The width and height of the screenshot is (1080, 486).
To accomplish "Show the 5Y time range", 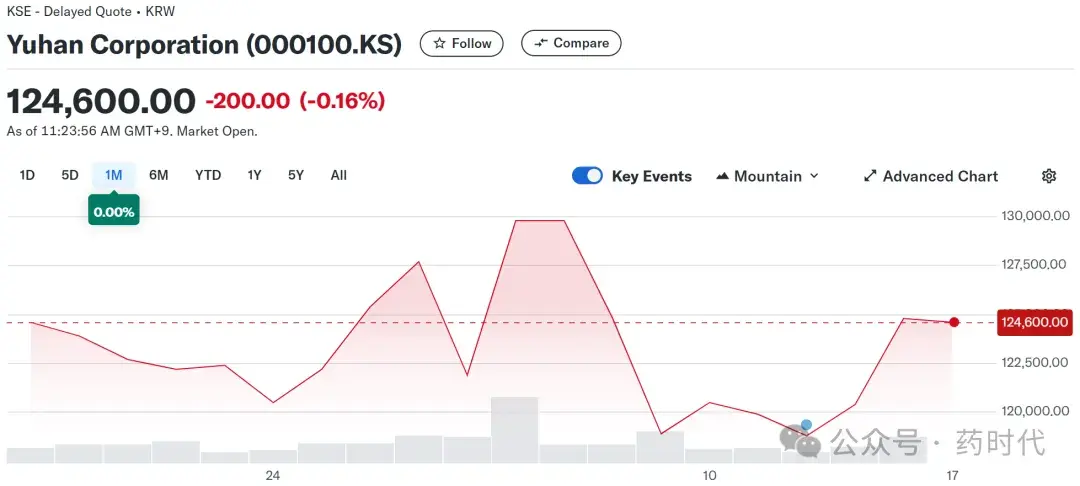I will click(x=296, y=175).
